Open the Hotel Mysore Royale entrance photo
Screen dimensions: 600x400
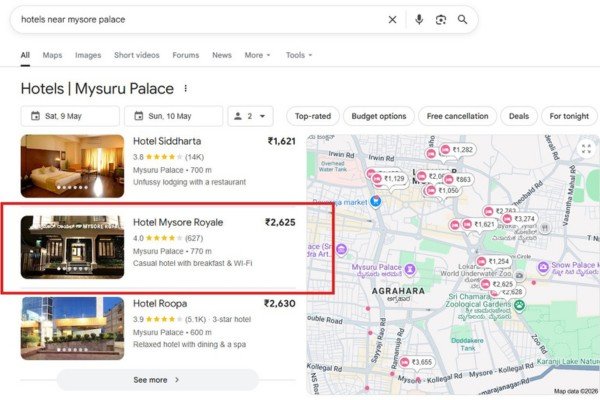(72, 247)
